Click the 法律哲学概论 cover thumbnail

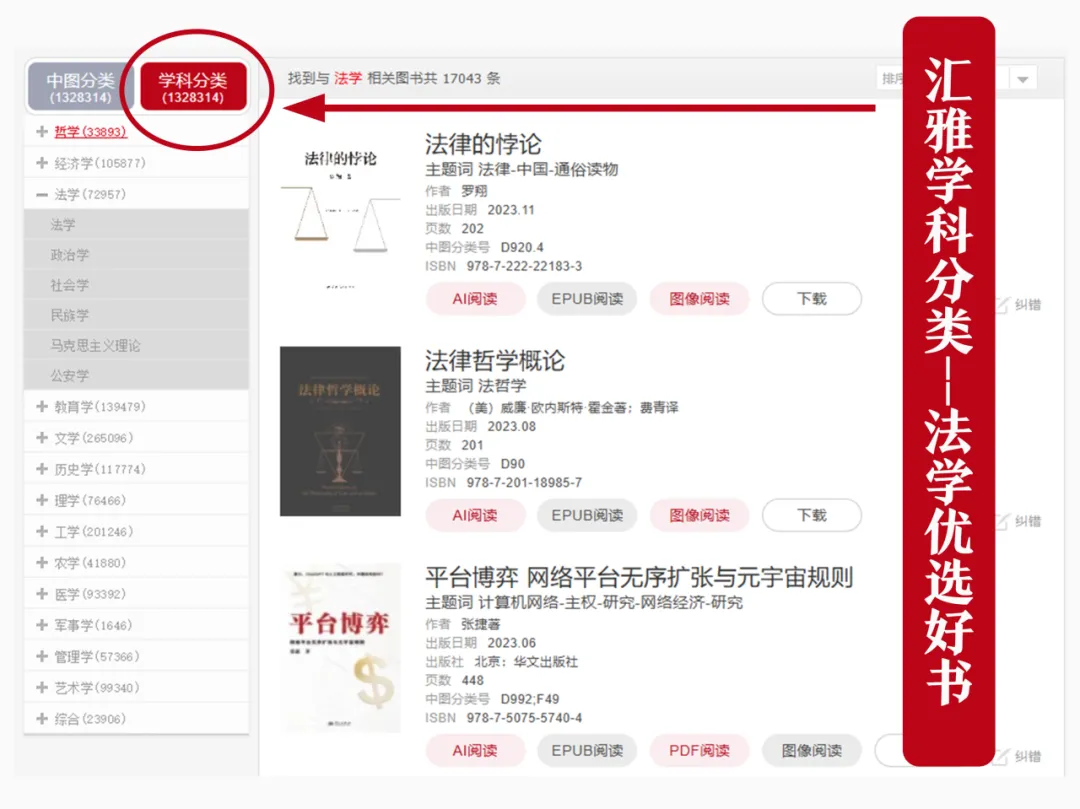[x=340, y=431]
